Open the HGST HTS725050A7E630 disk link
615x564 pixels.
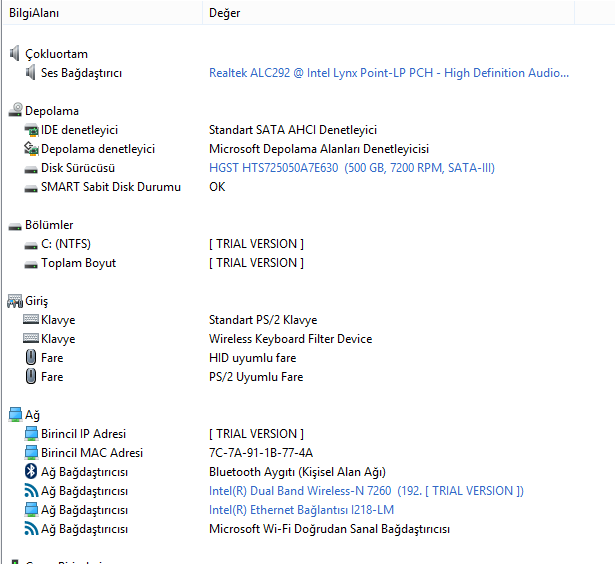(x=351, y=168)
